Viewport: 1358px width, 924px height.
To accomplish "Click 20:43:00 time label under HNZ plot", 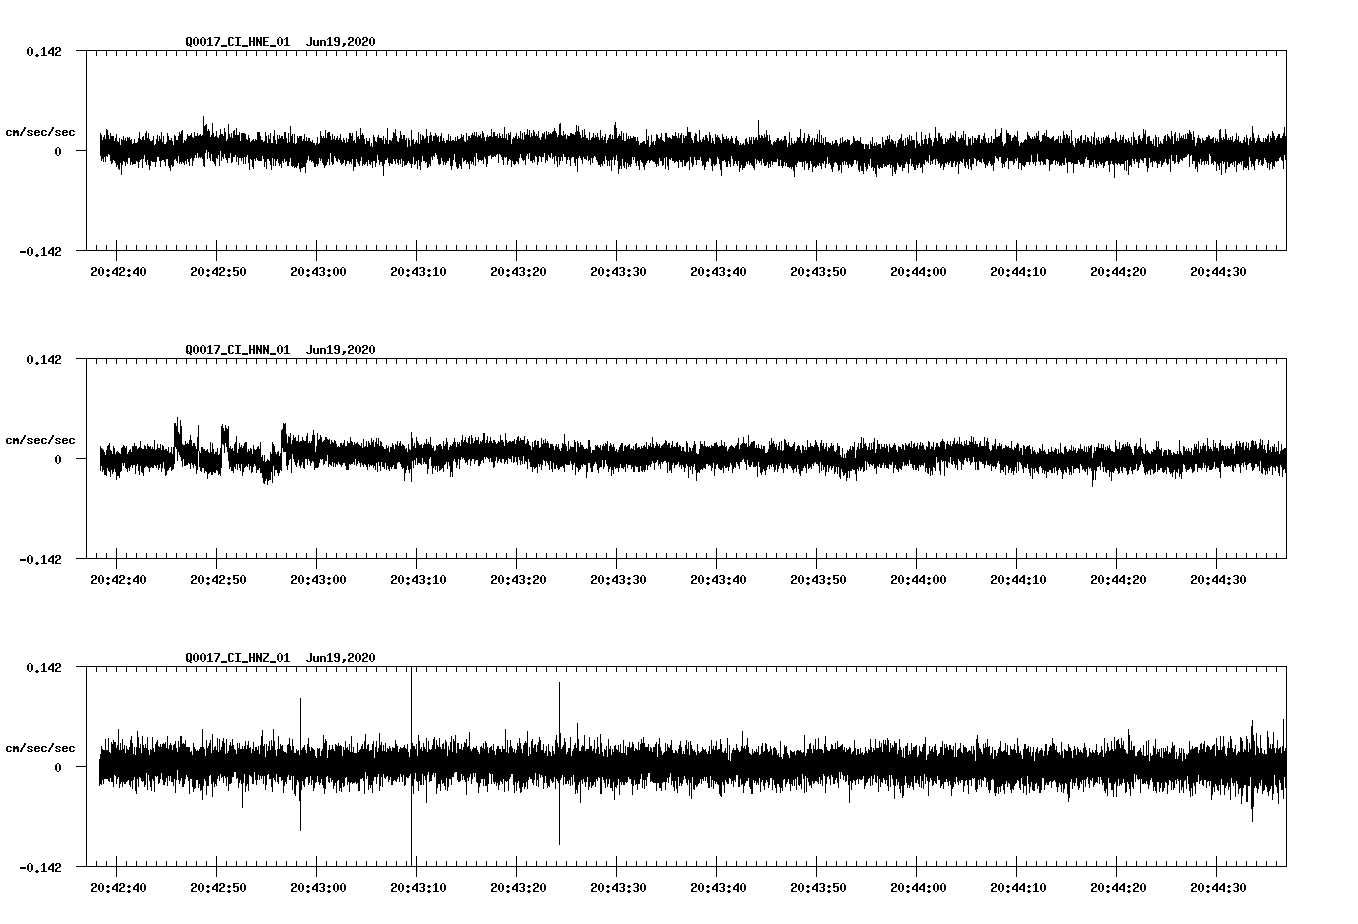I will click(x=318, y=888).
